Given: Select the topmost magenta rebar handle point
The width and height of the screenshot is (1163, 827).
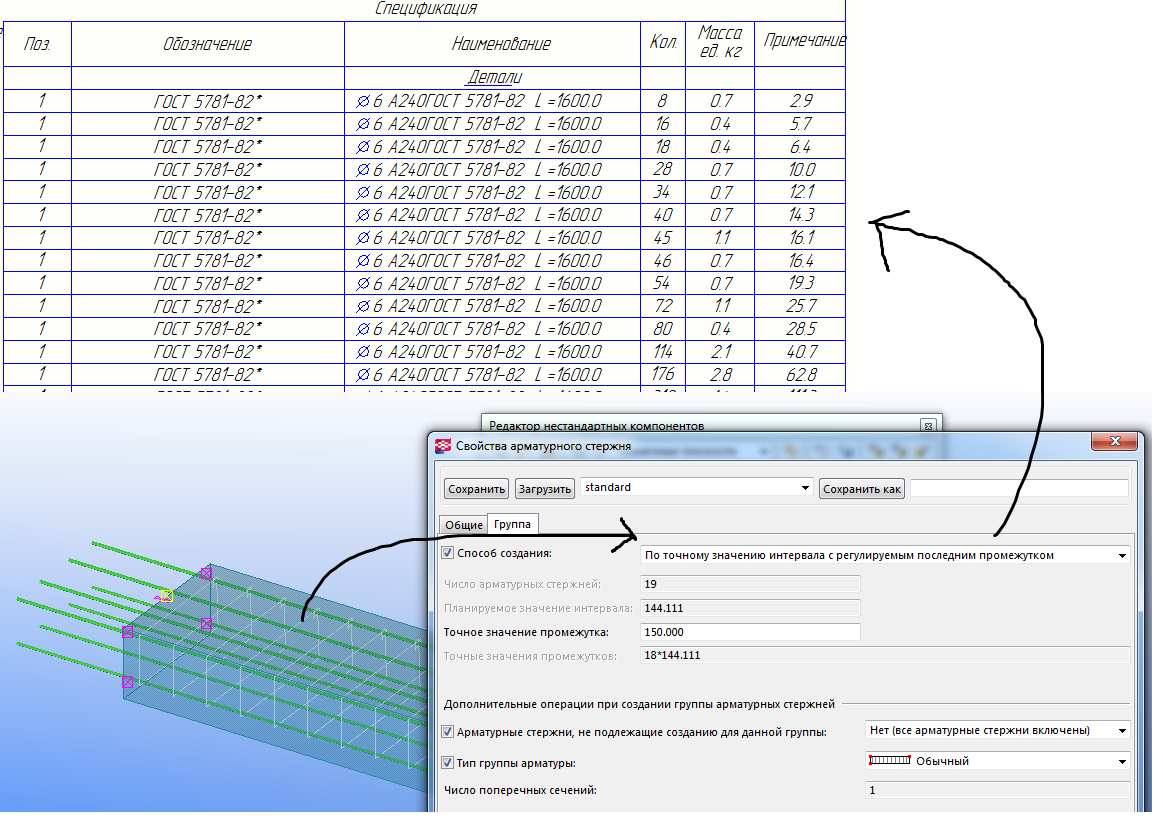Looking at the screenshot, I should click(206, 573).
